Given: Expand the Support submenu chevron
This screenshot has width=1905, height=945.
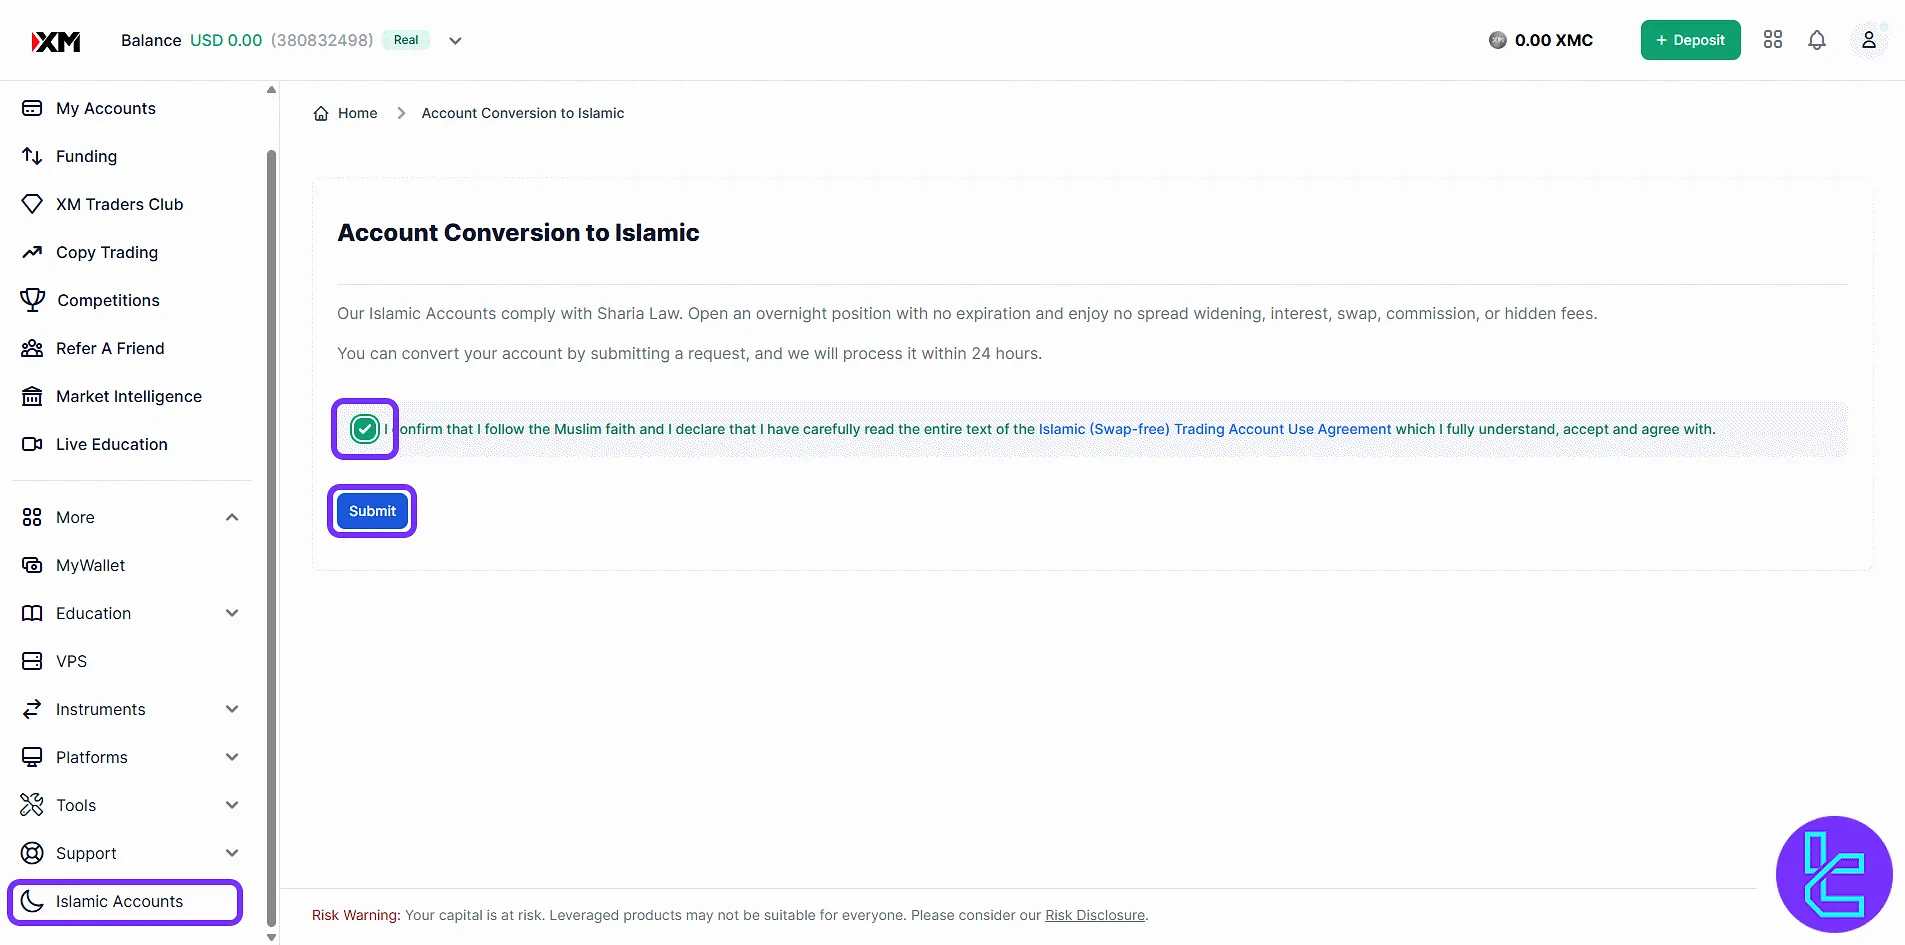Looking at the screenshot, I should (232, 853).
